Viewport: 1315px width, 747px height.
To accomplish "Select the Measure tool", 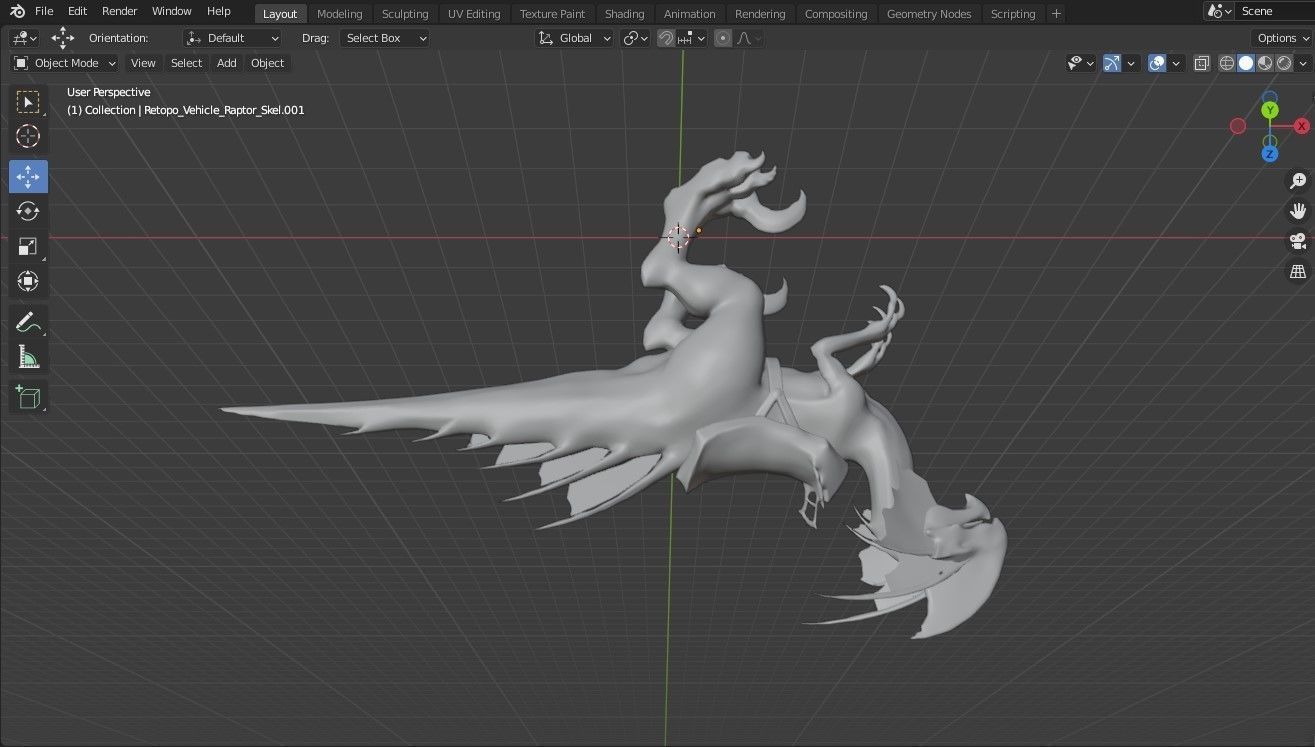I will click(x=28, y=356).
